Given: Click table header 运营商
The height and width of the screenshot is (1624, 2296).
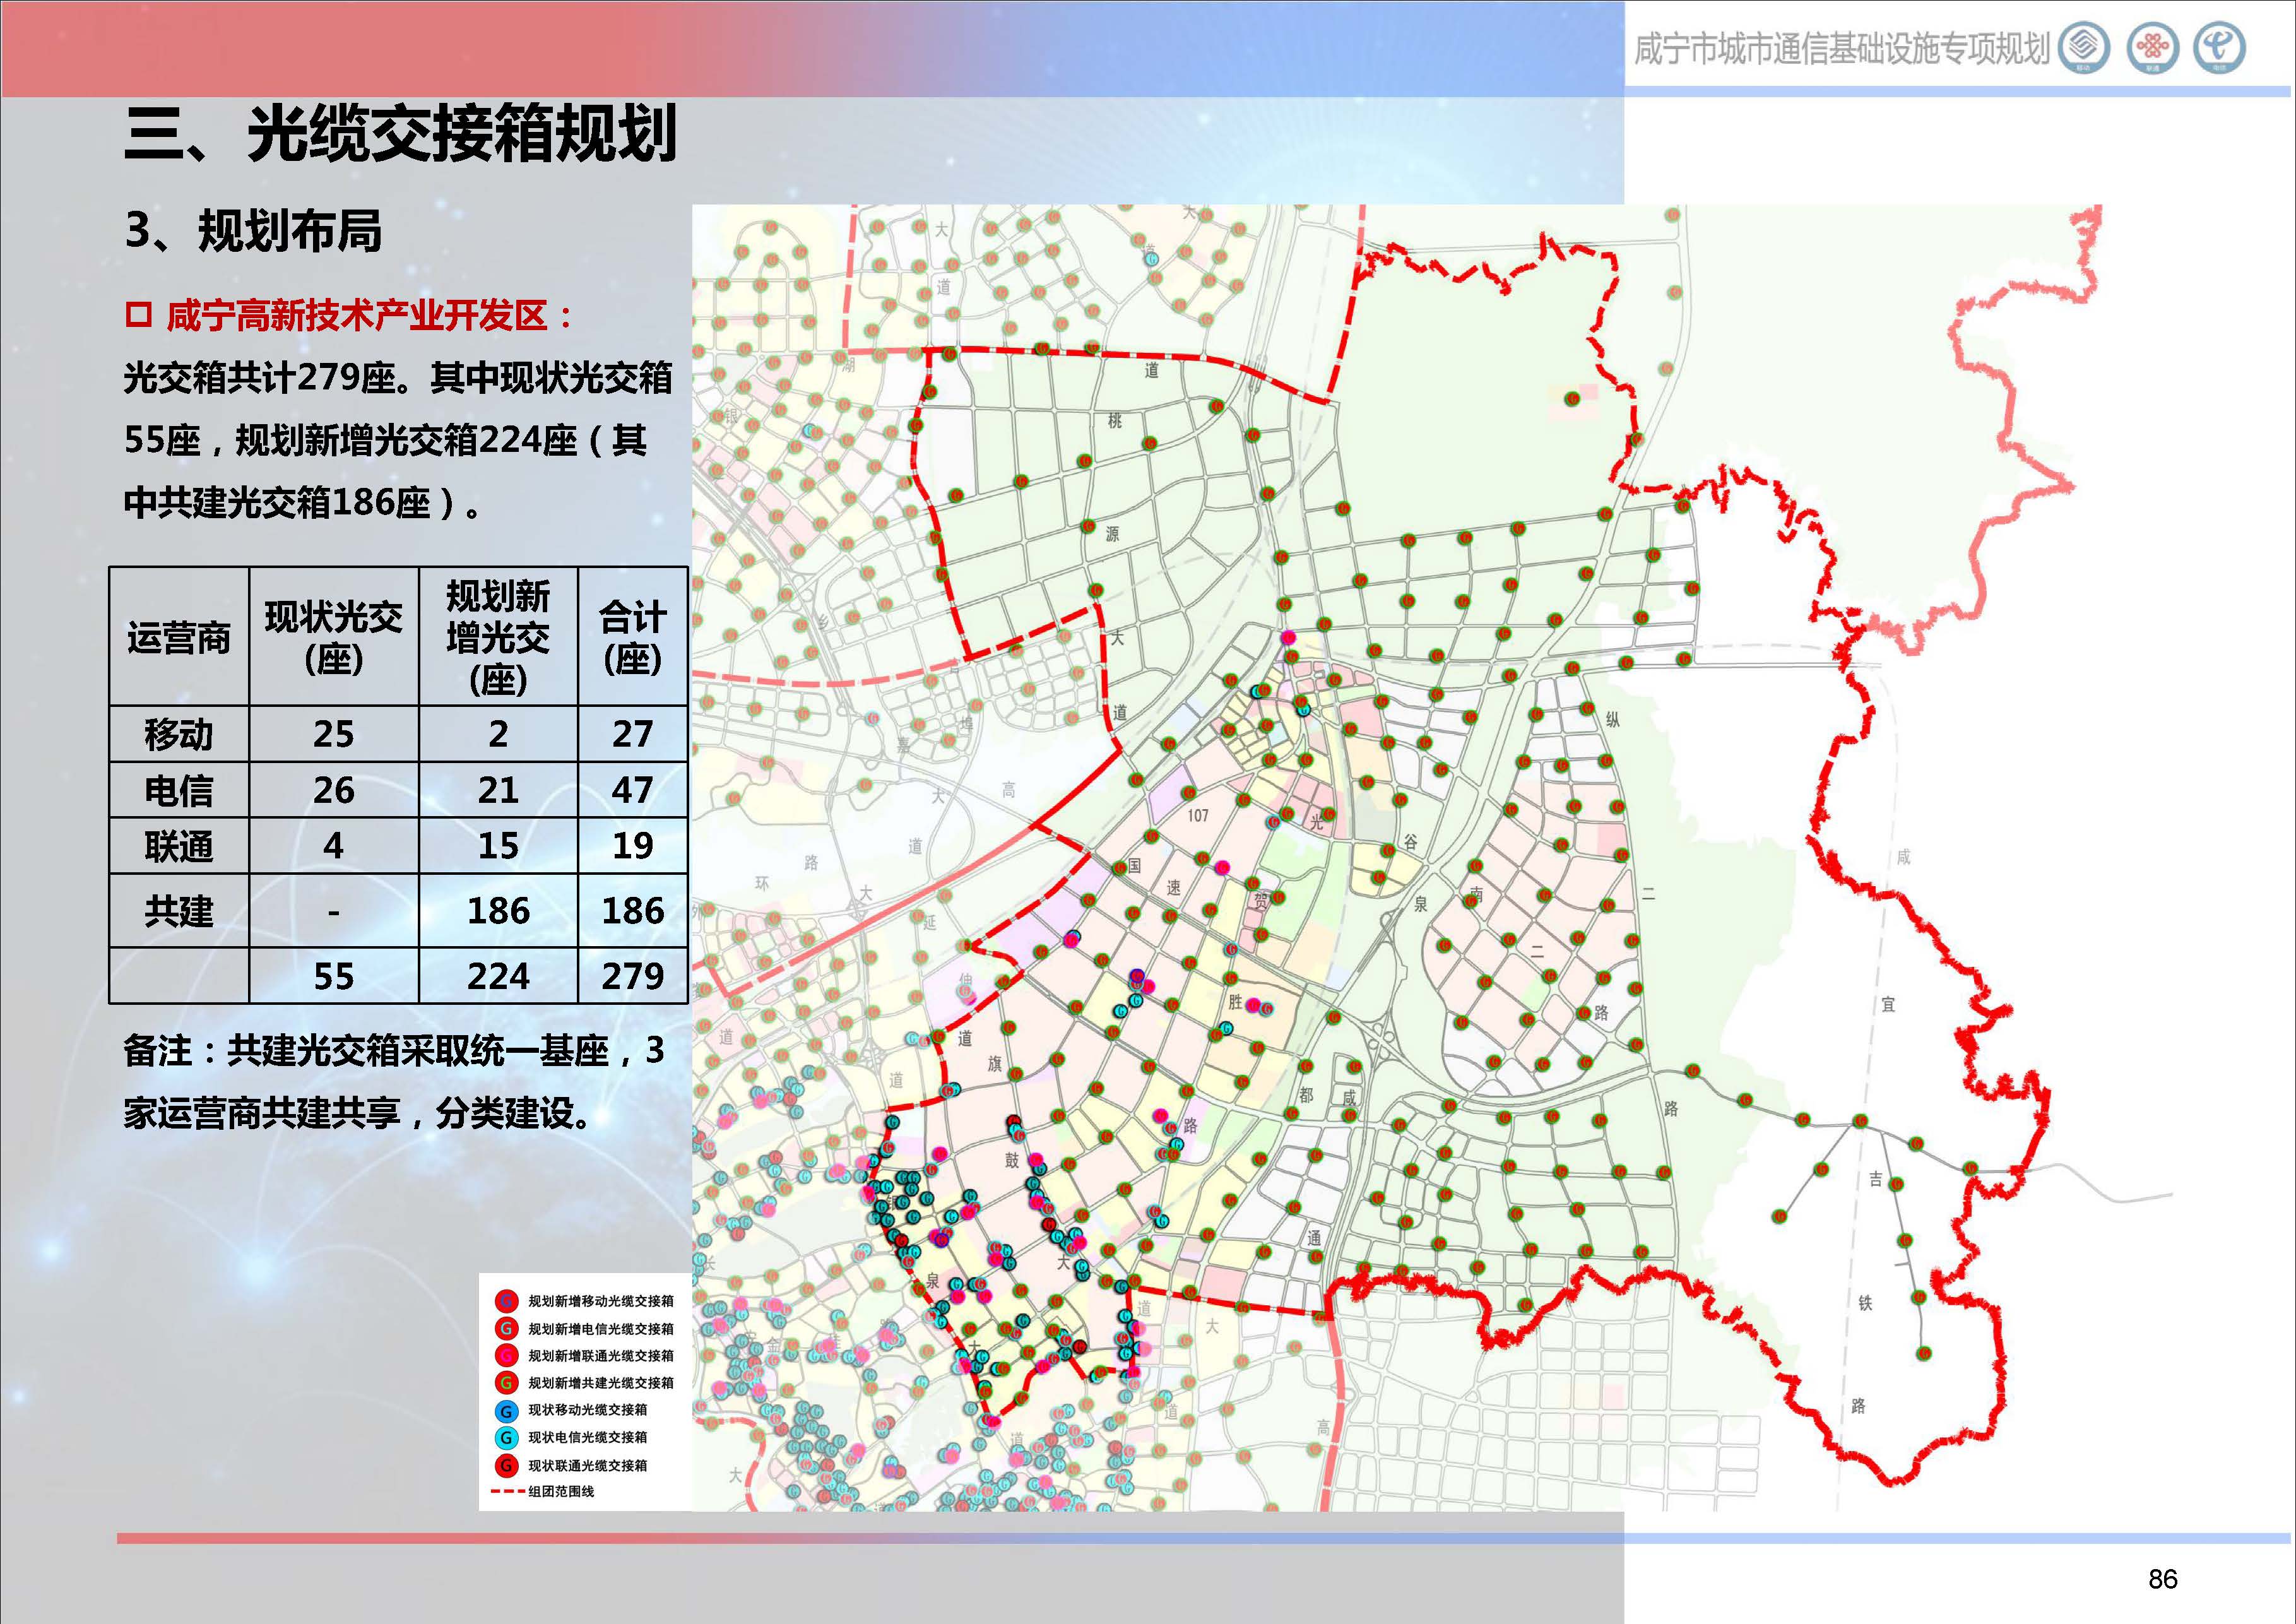Looking at the screenshot, I should click(x=179, y=638).
